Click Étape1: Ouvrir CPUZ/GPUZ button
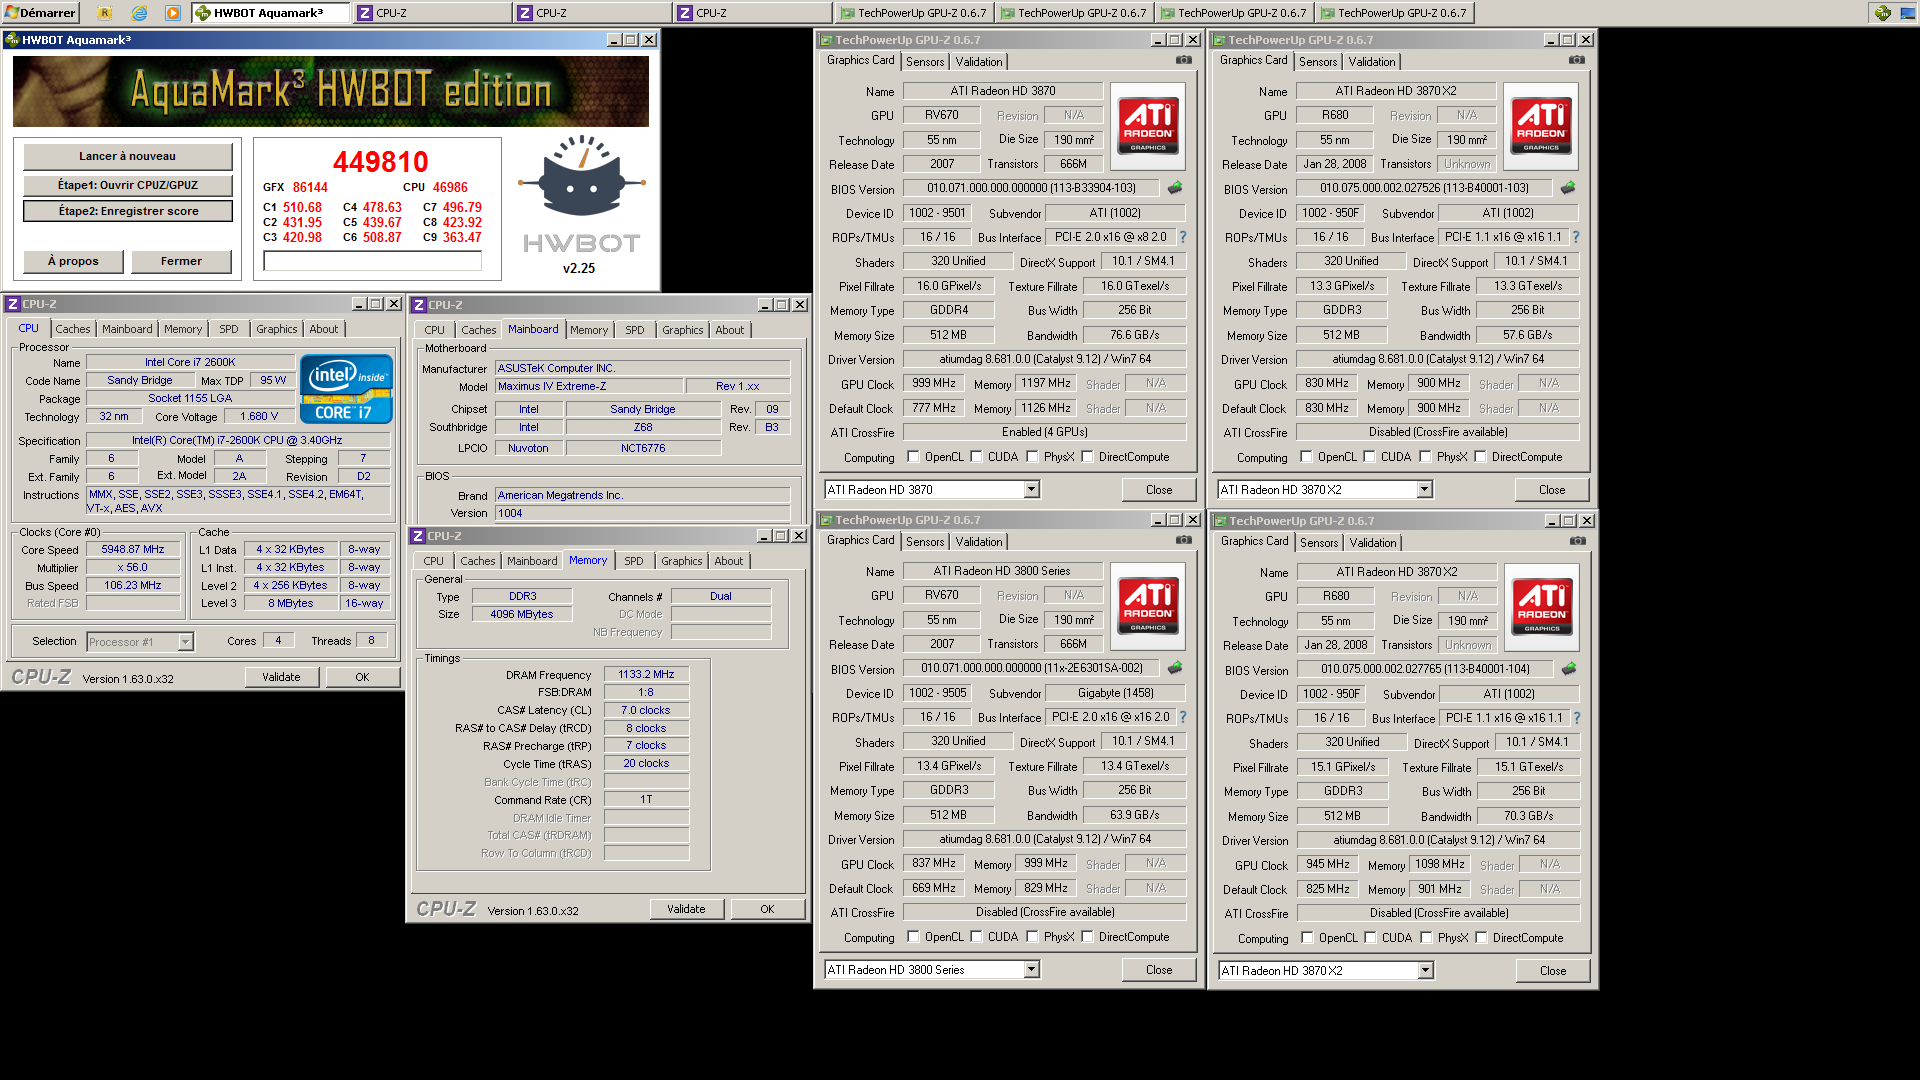 click(128, 185)
